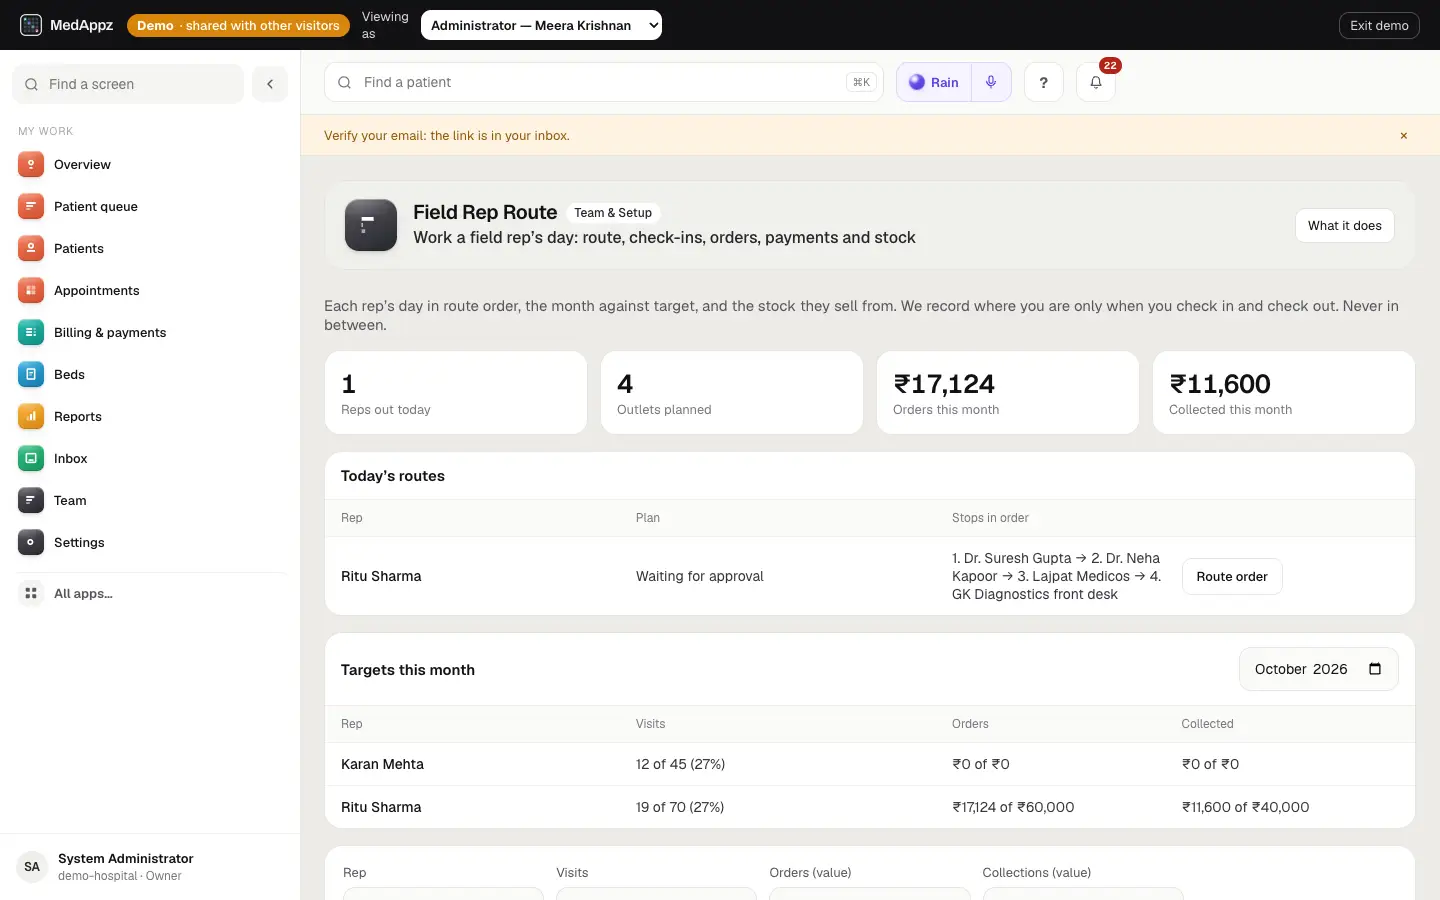Open the Viewing as role dropdown
1440x900 pixels.
point(541,25)
